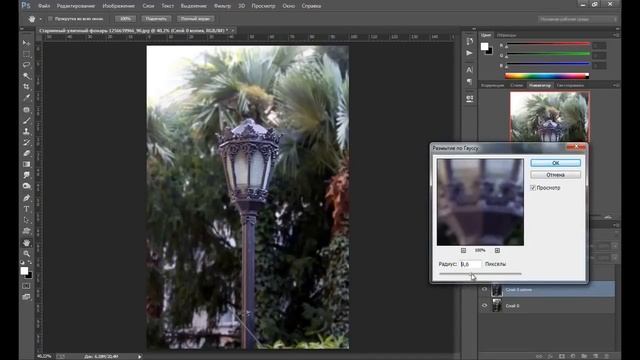The height and width of the screenshot is (360, 640).
Task: Open the Paragraph panel icon
Action: click(x=469, y=82)
